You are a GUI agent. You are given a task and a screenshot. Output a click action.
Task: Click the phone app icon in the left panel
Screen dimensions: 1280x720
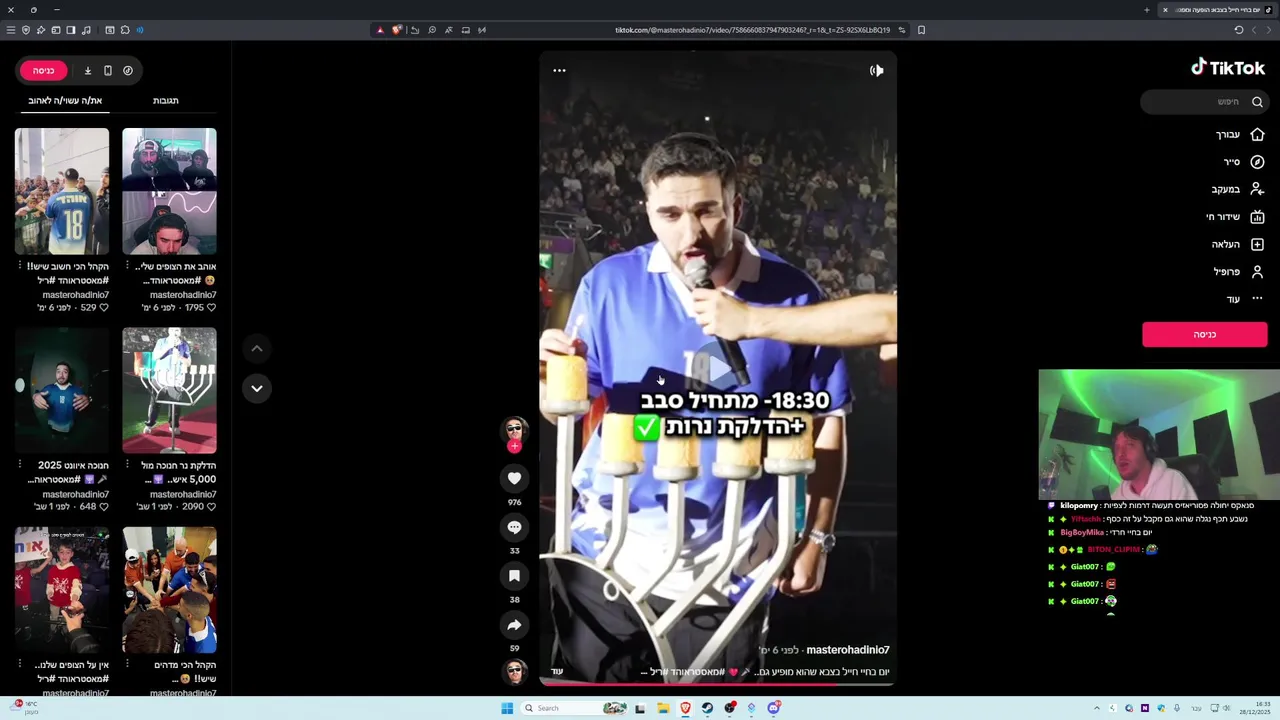108,70
